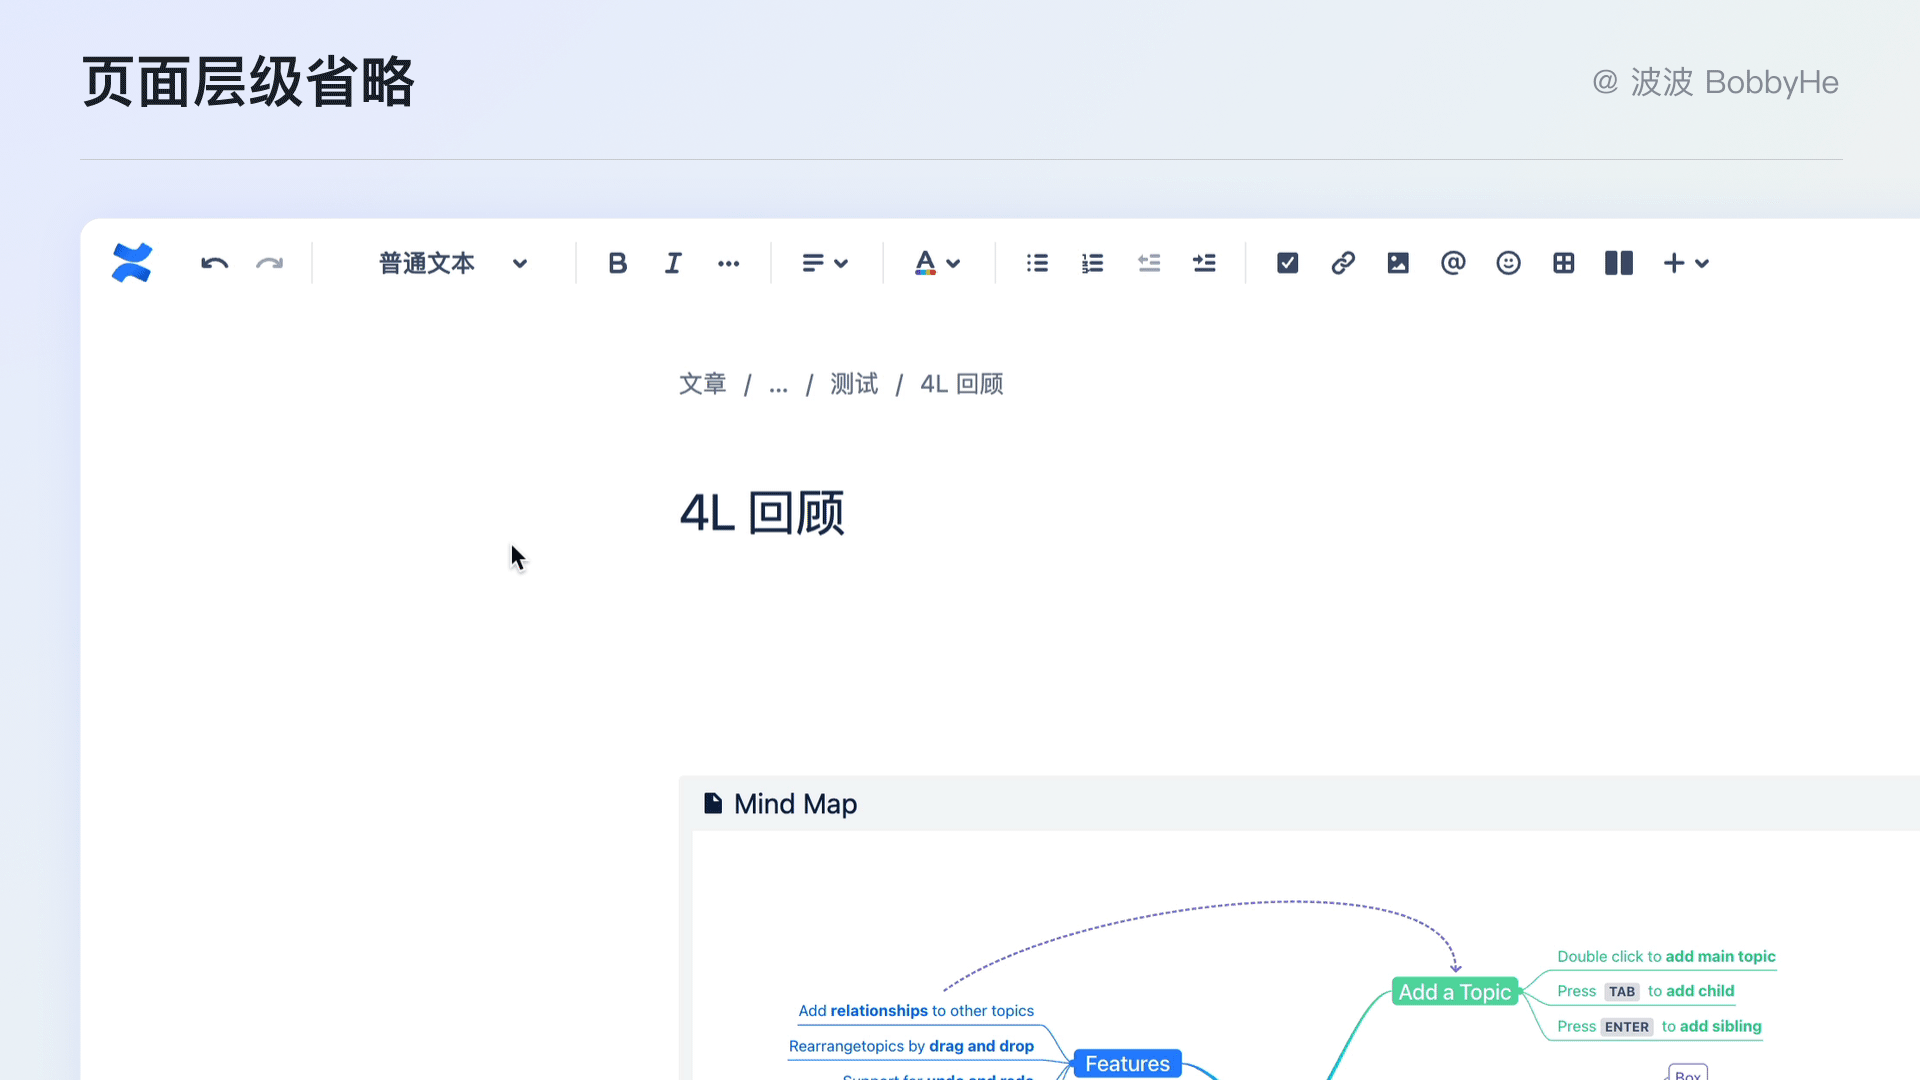Viewport: 1920px width, 1080px height.
Task: Open the emoji smiley picker
Action: (1508, 263)
